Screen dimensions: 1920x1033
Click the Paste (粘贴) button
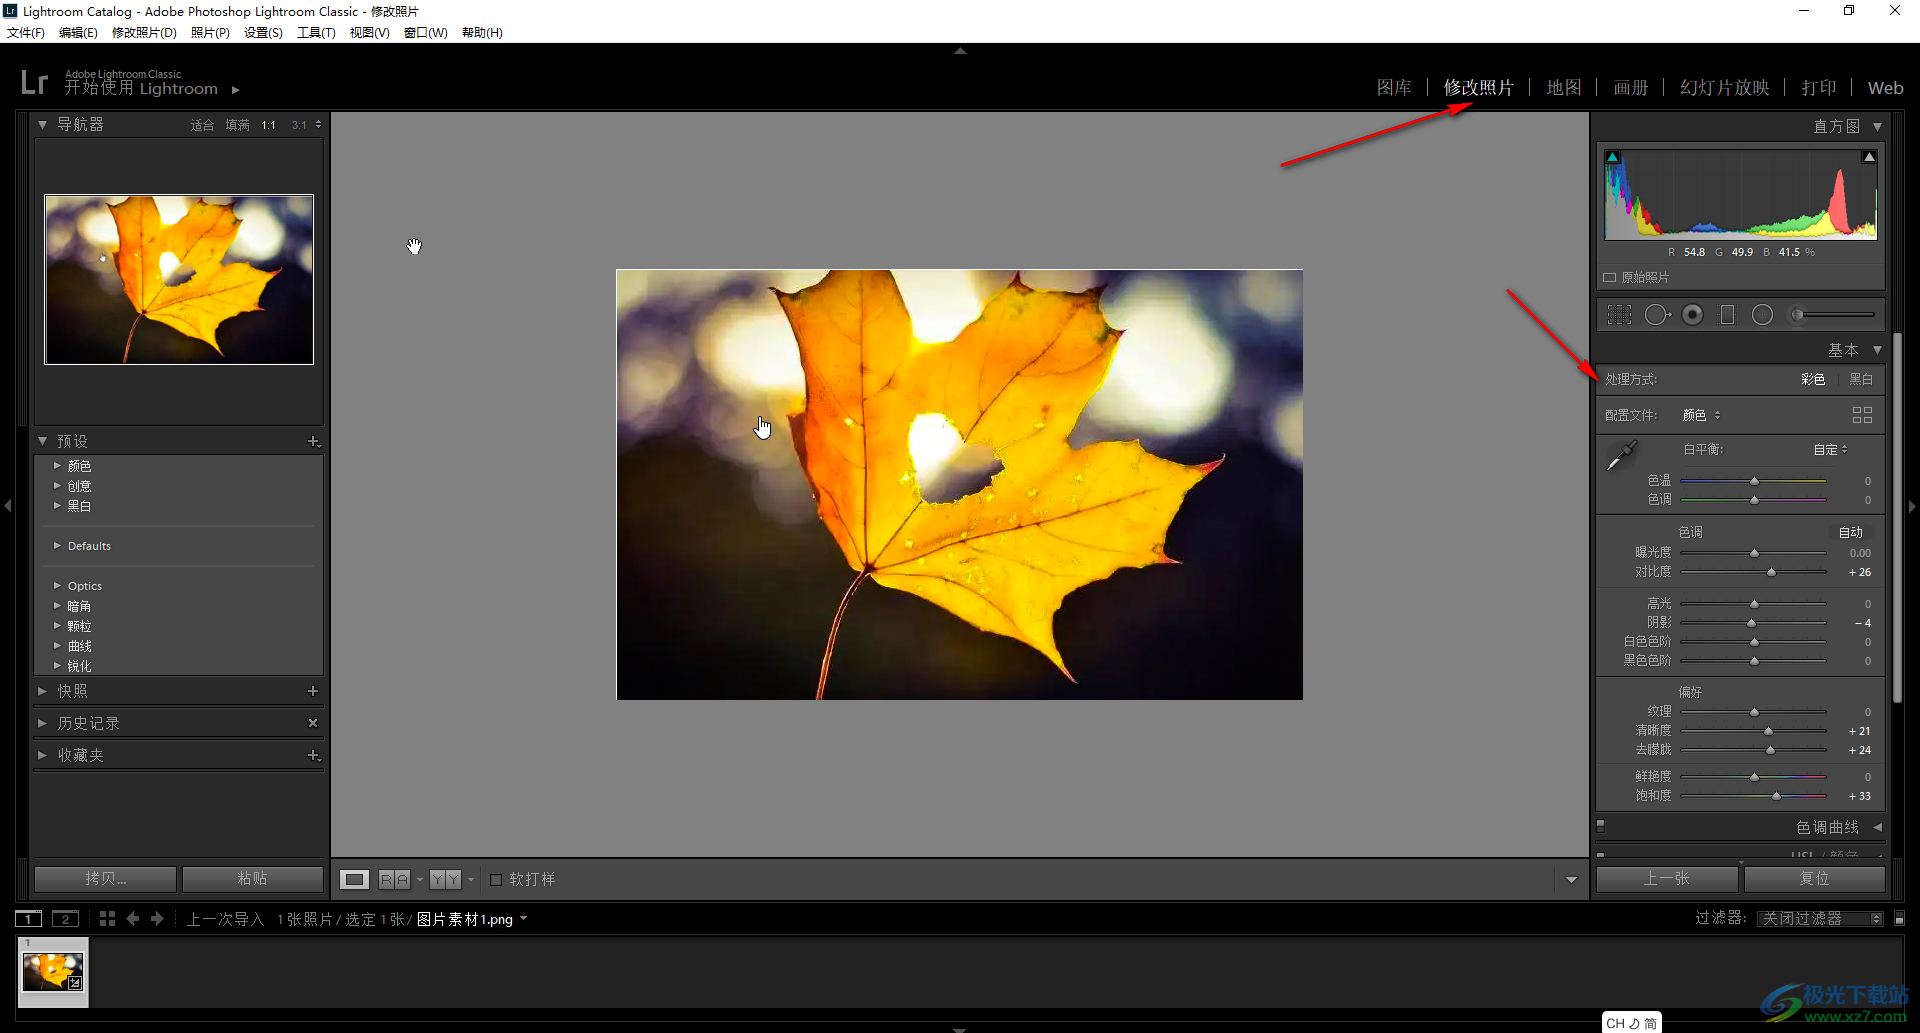[x=252, y=879]
